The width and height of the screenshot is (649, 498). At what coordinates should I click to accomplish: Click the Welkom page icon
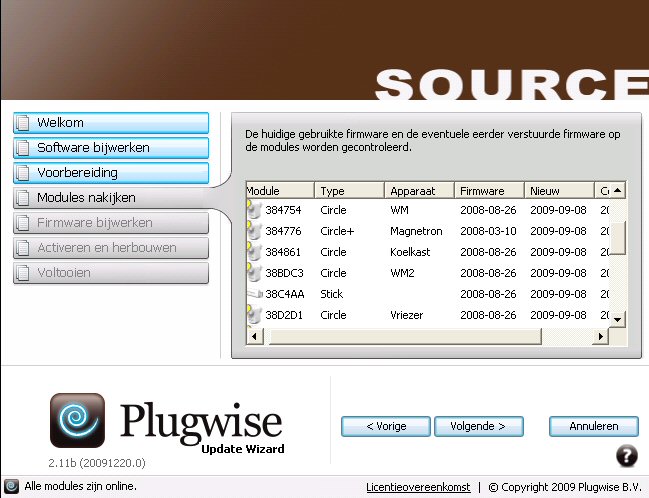pos(23,123)
